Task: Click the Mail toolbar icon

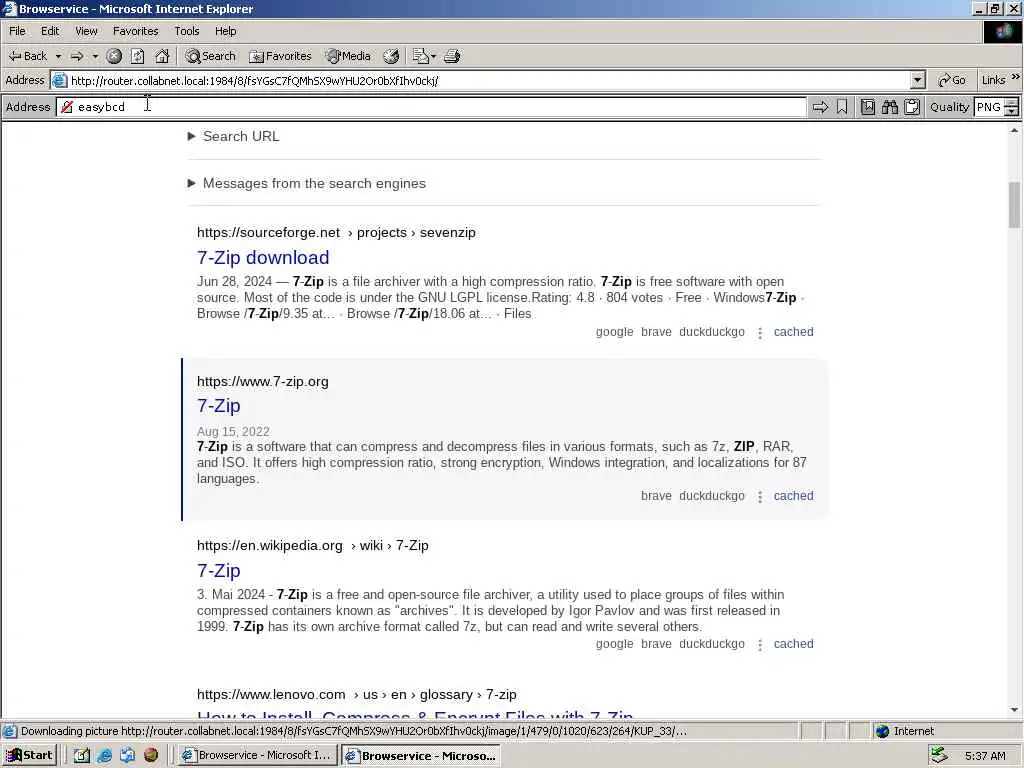Action: tap(423, 56)
